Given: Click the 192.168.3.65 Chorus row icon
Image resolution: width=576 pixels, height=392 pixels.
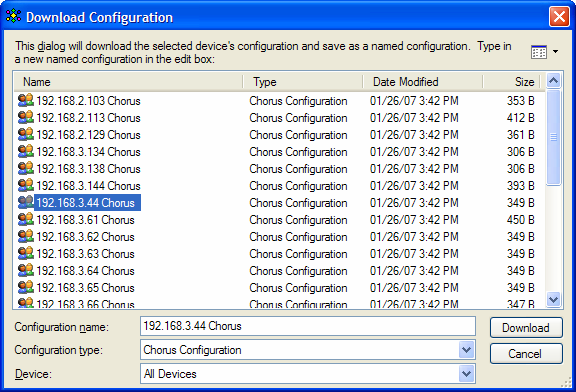Looking at the screenshot, I should point(26,288).
